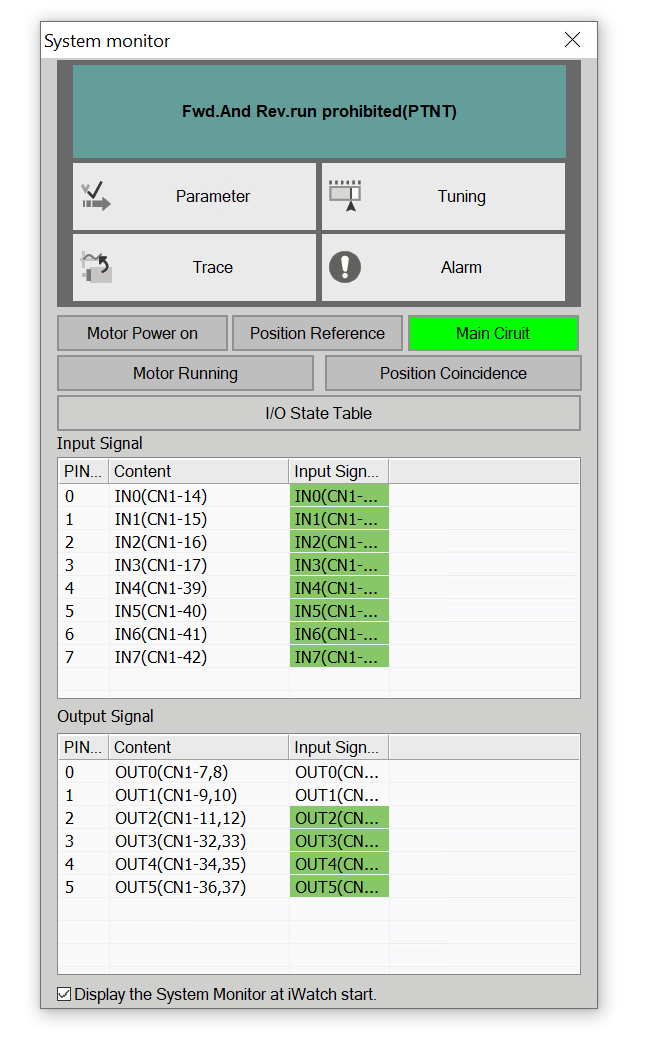Click green IN4 input signal status cell
Viewport: 649px width, 1042px height.
point(338,588)
